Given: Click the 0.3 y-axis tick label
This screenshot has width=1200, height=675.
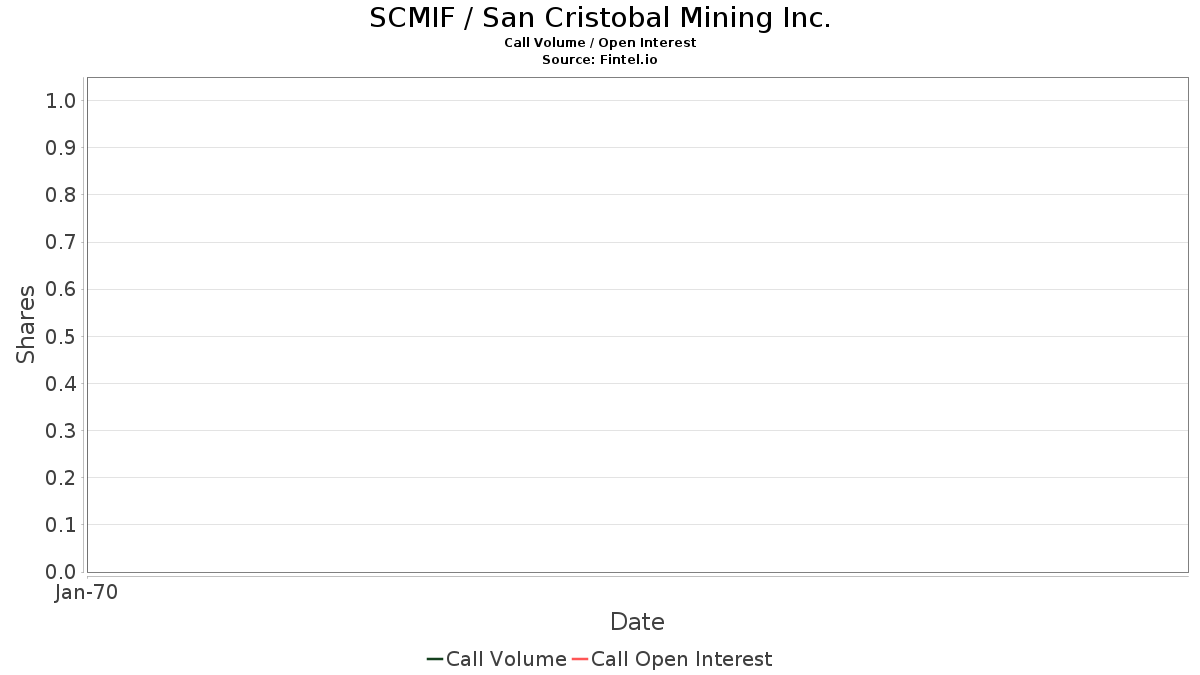Looking at the screenshot, I should [61, 431].
